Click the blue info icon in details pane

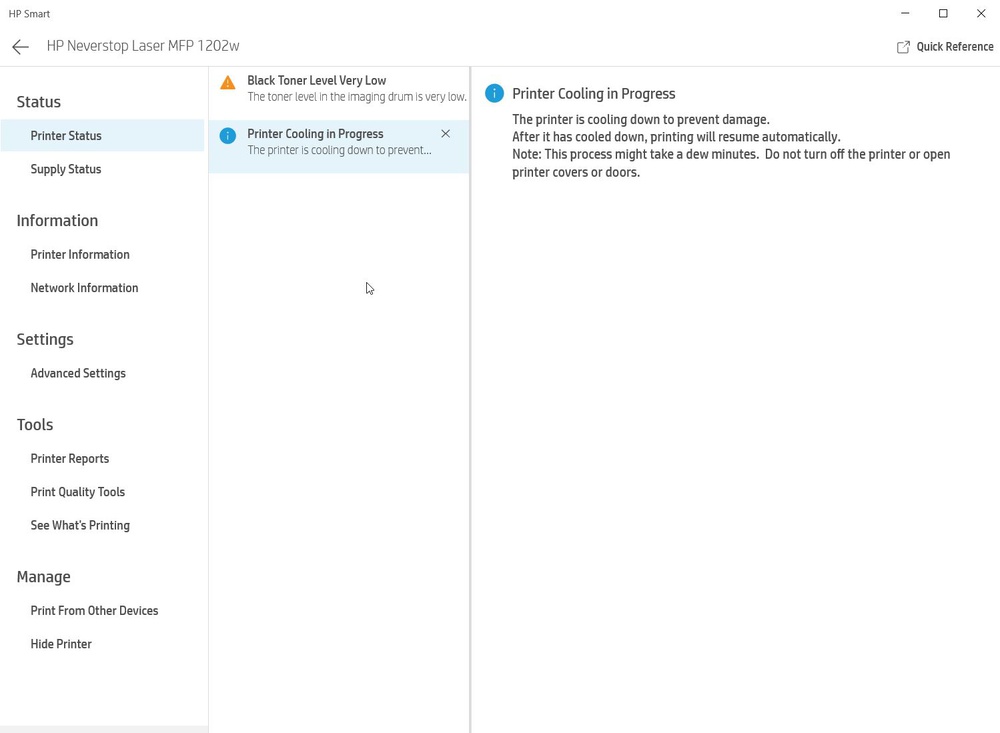pos(494,94)
